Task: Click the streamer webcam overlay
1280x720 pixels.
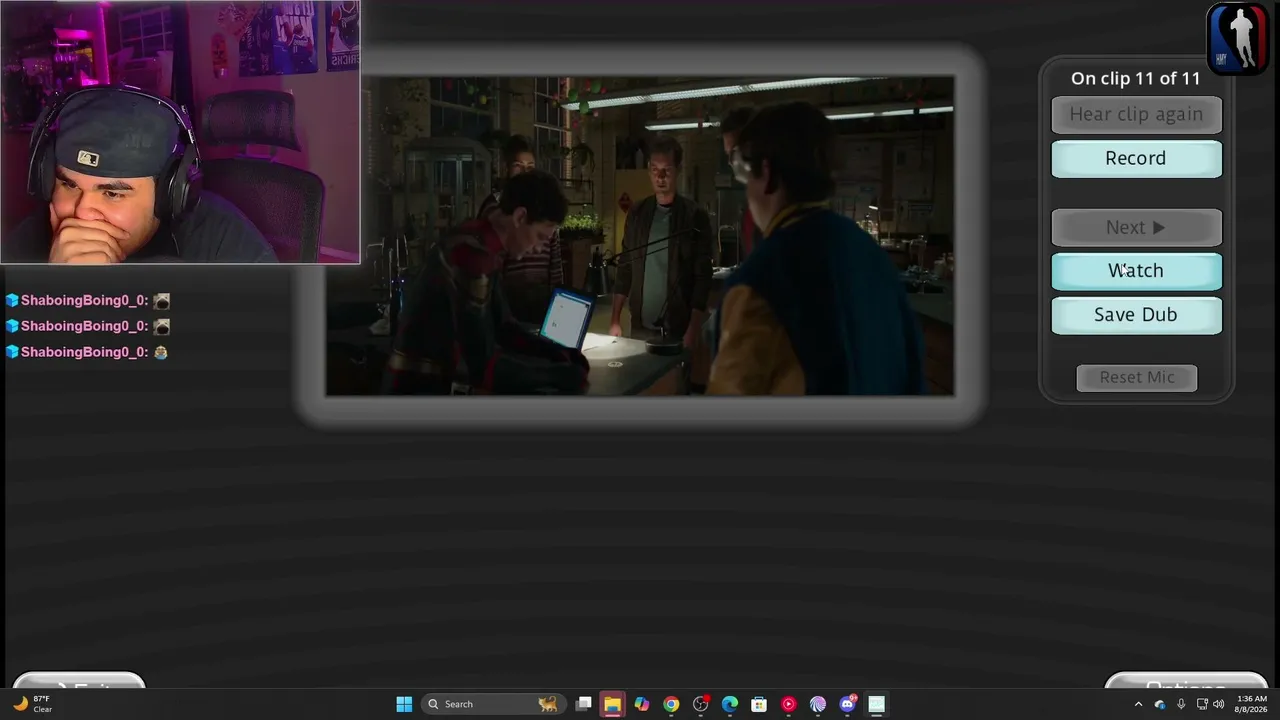Action: click(180, 132)
